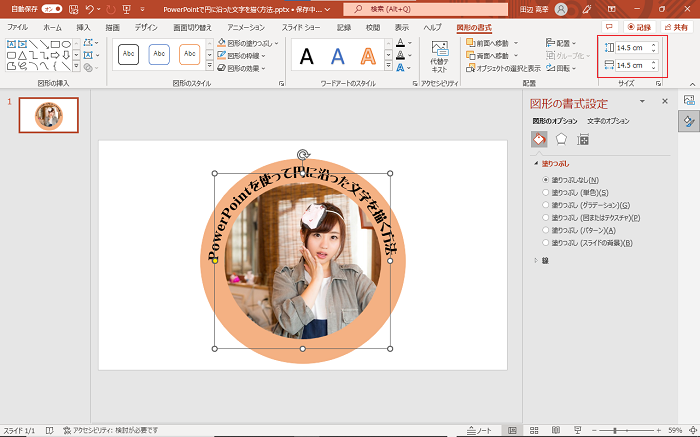Select the Fill & Line bucket icon

point(539,140)
